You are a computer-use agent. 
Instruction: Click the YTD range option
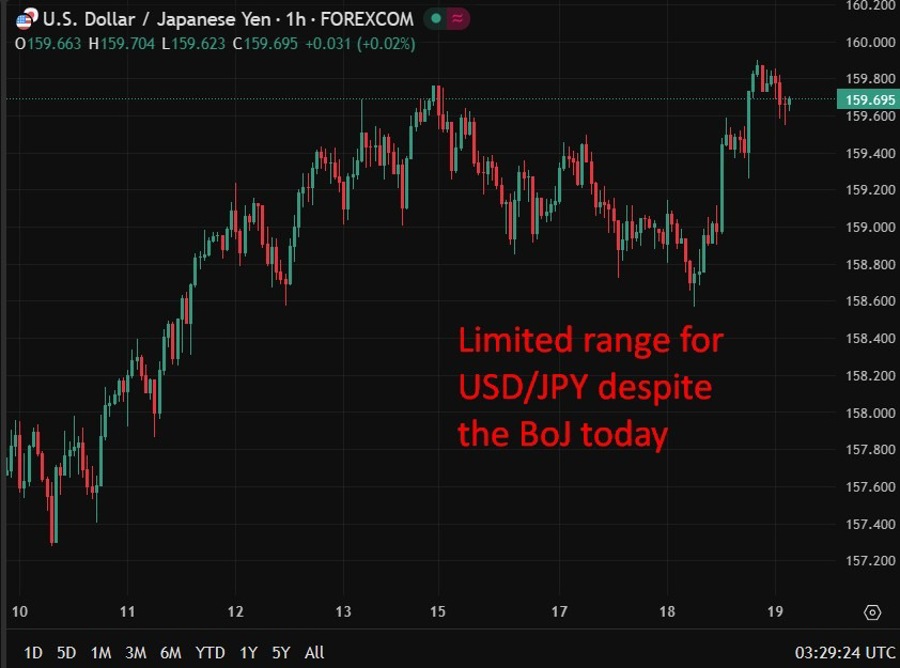(209, 652)
